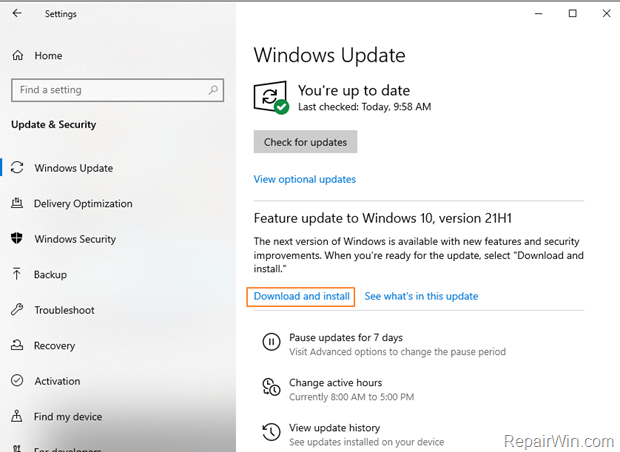The image size is (620, 452).
Task: Click the Troubleshoot wrench icon
Action: coord(17,310)
